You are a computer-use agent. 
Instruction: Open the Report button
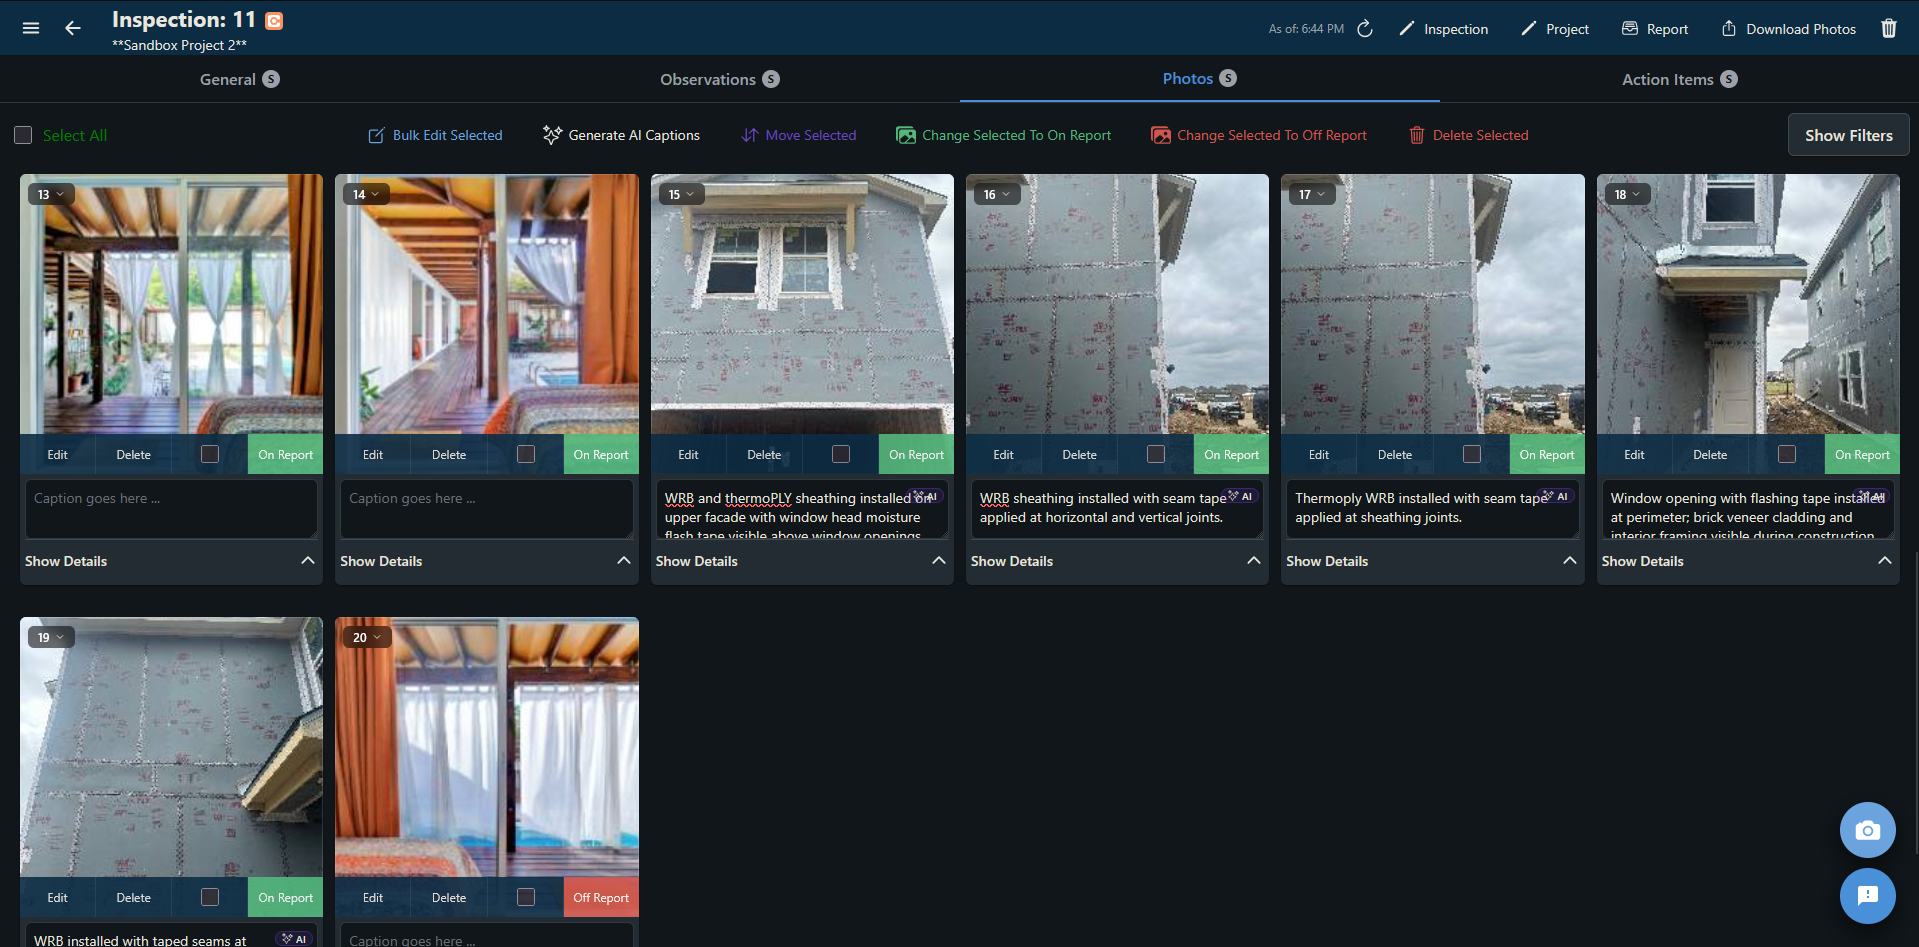pyautogui.click(x=1655, y=29)
